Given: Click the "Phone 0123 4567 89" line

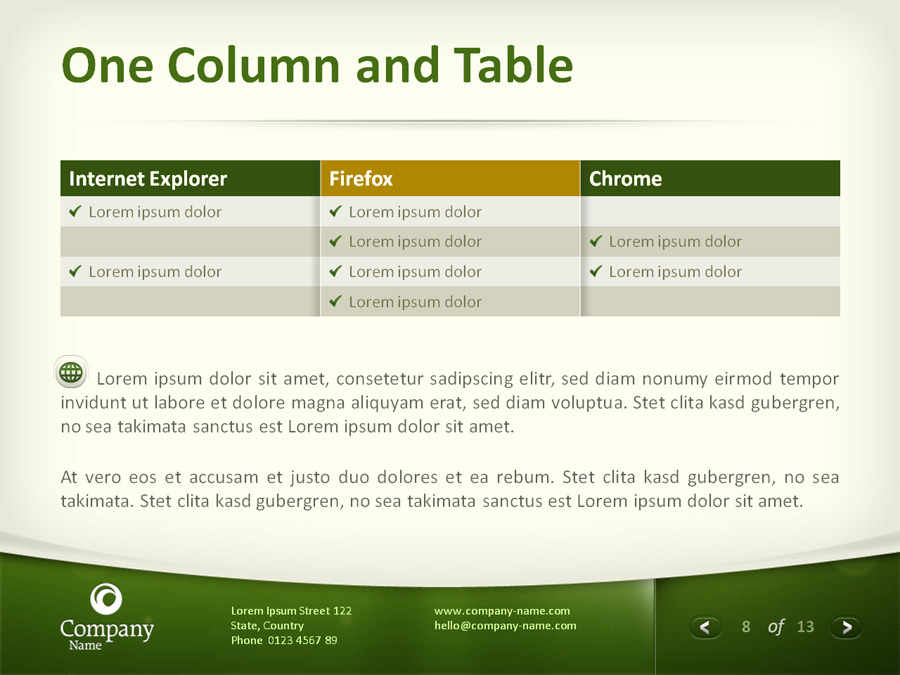Looking at the screenshot, I should pos(284,640).
